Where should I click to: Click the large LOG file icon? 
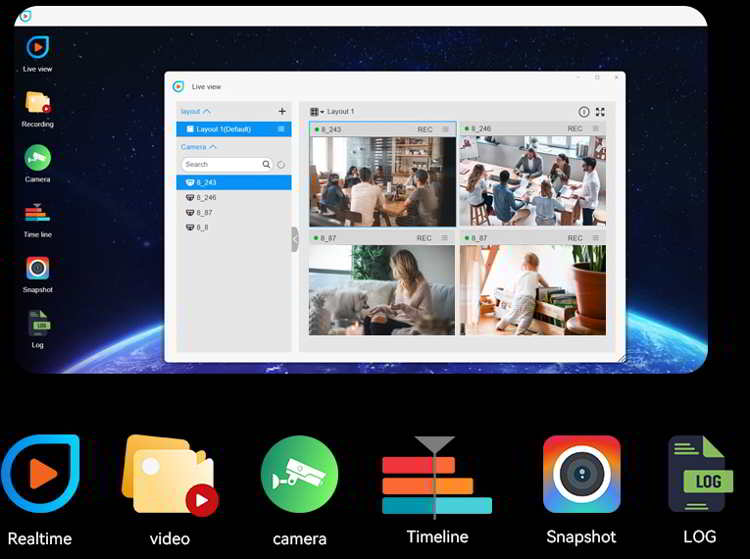[700, 474]
